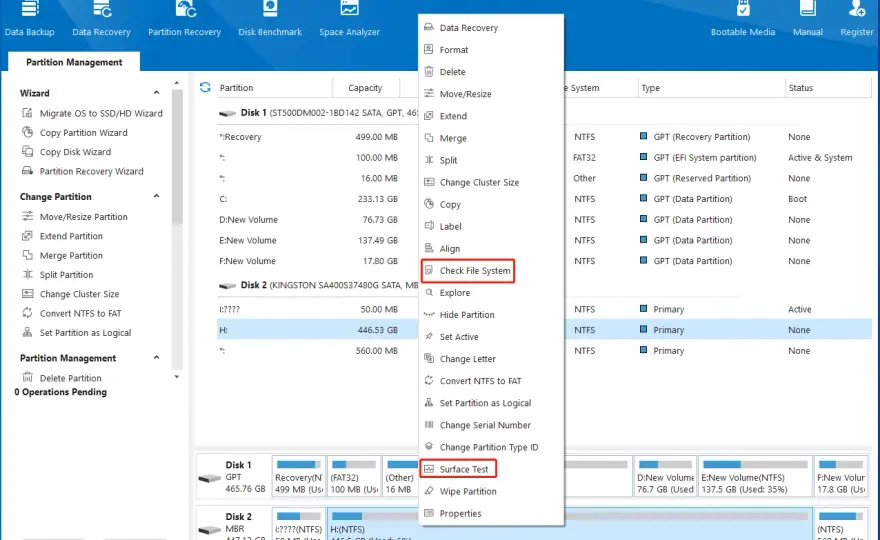Open Data Backup tool in the toolbar
This screenshot has width=880, height=540.
click(x=29, y=20)
